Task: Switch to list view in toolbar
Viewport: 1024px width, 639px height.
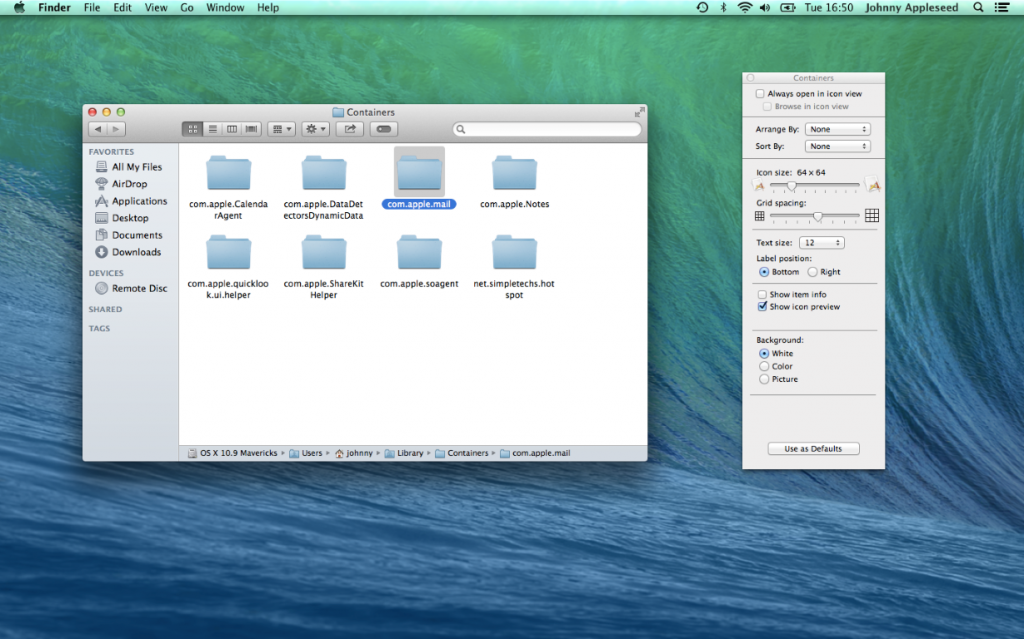Action: 212,129
